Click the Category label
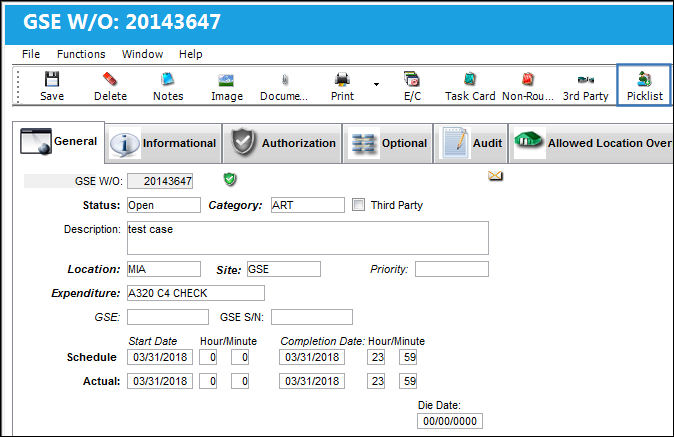The width and height of the screenshot is (674, 437). [235, 205]
